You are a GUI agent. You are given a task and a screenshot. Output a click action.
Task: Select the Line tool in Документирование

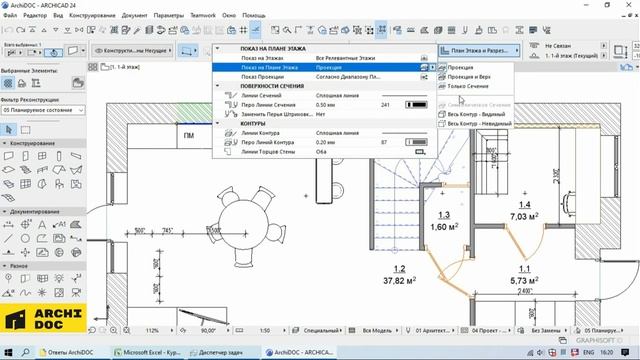click(x=8, y=238)
